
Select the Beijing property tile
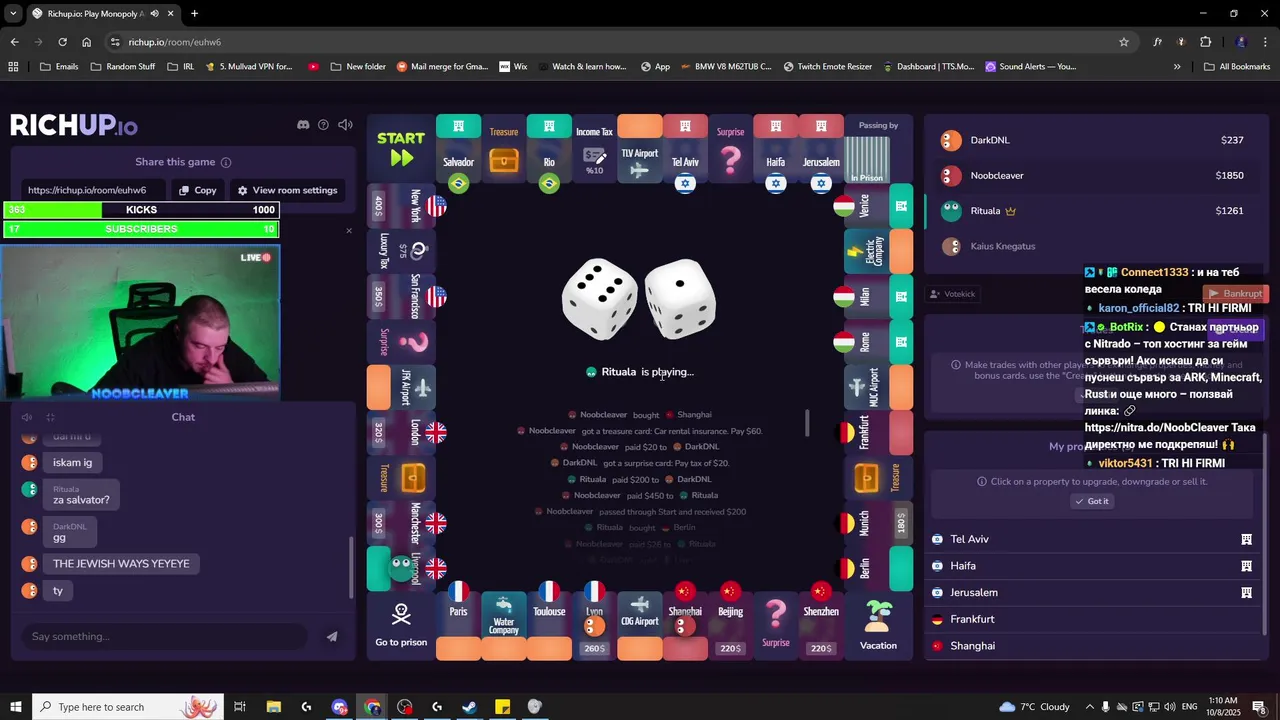click(x=731, y=625)
